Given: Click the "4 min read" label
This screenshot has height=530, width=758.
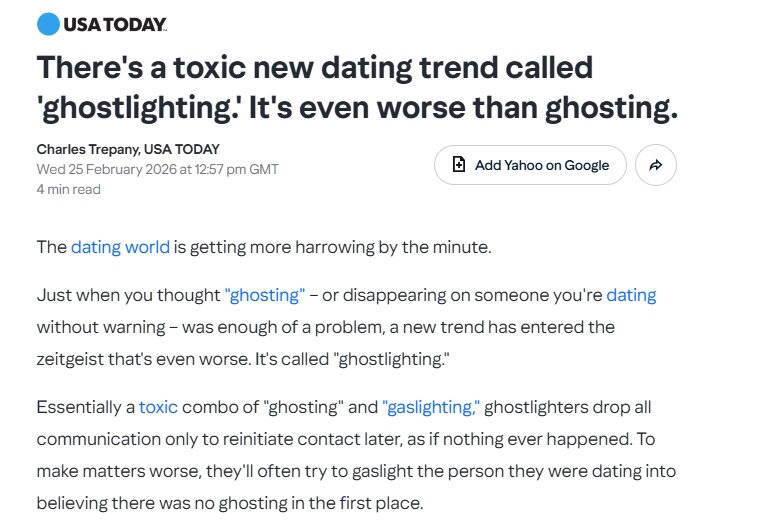Looking at the screenshot, I should tap(68, 189).
